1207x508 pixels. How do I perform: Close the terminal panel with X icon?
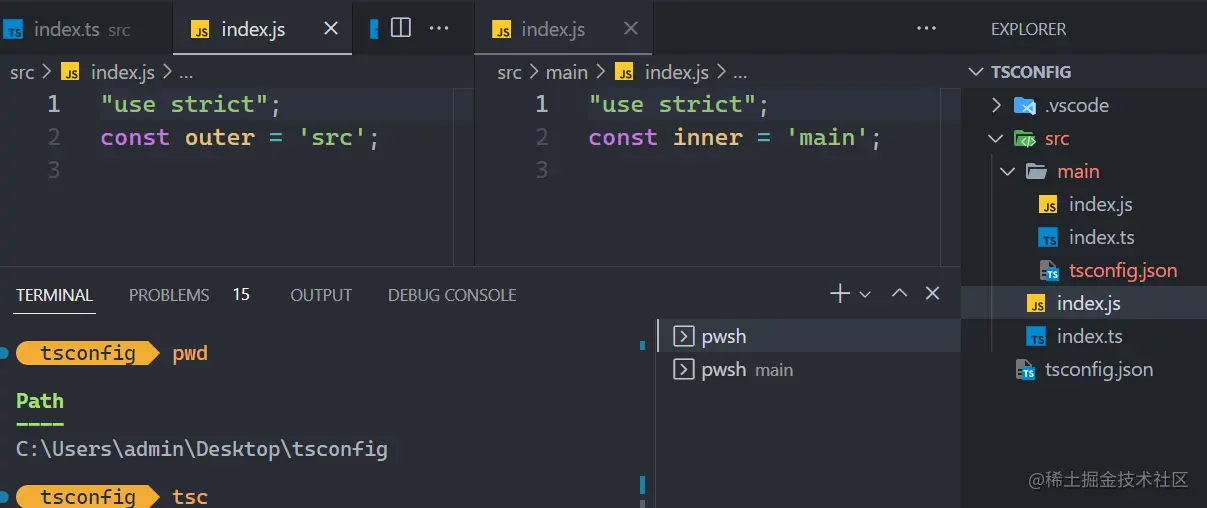(x=932, y=293)
